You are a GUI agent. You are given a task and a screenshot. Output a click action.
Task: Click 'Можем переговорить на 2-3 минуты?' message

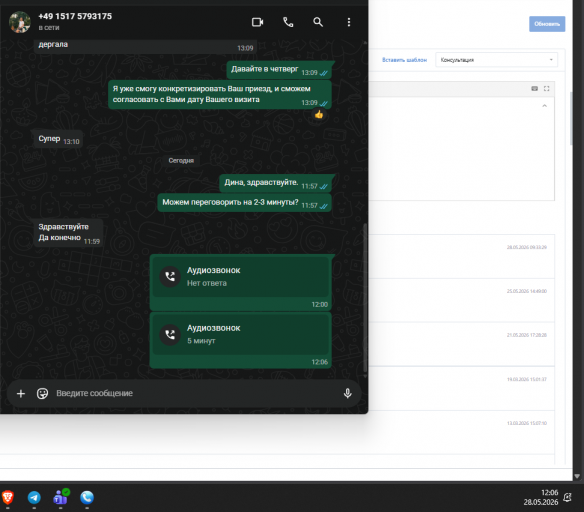coord(244,203)
